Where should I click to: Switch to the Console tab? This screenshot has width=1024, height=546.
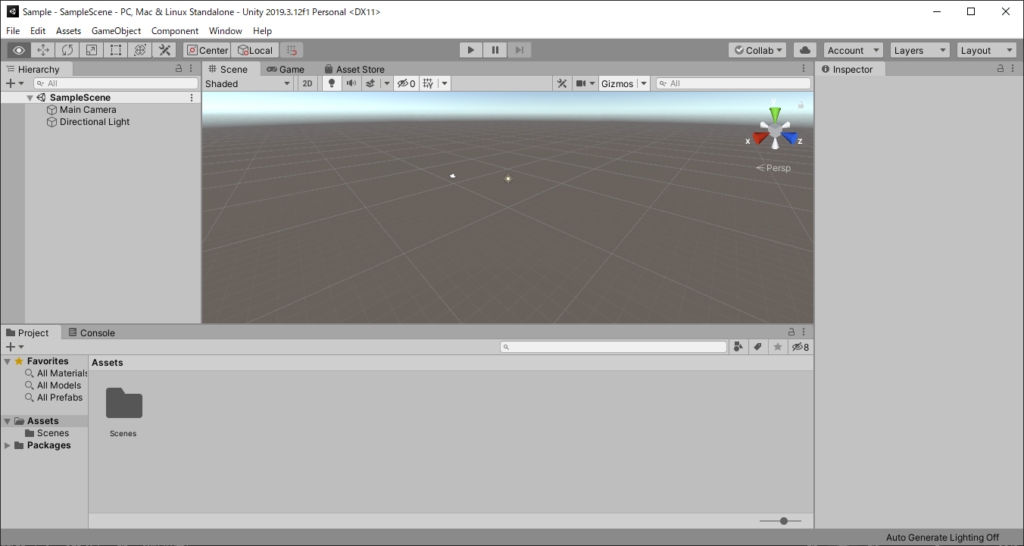[x=91, y=332]
